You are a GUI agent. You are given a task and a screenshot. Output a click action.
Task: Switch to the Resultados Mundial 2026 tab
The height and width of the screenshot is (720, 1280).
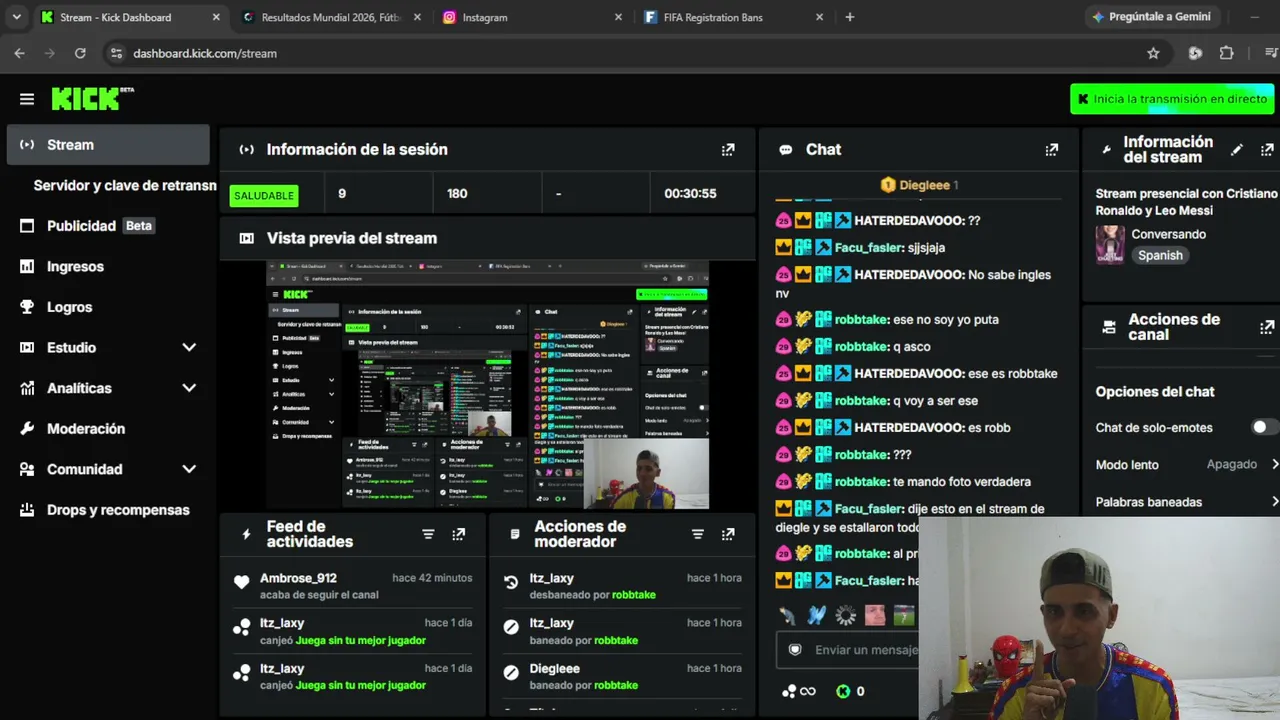tap(332, 17)
